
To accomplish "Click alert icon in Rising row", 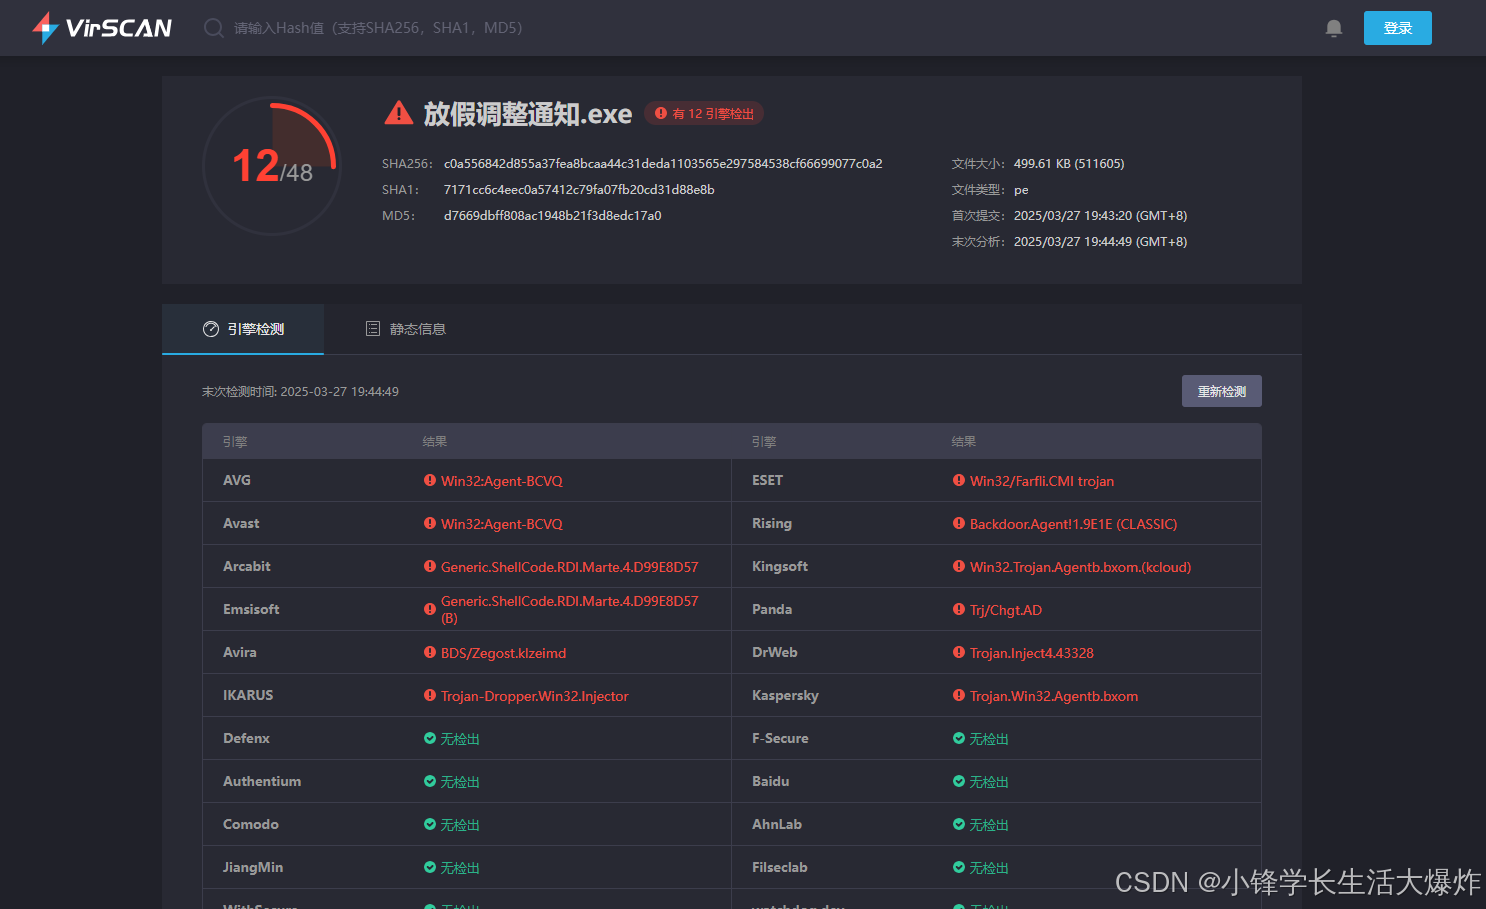I will pyautogui.click(x=959, y=523).
